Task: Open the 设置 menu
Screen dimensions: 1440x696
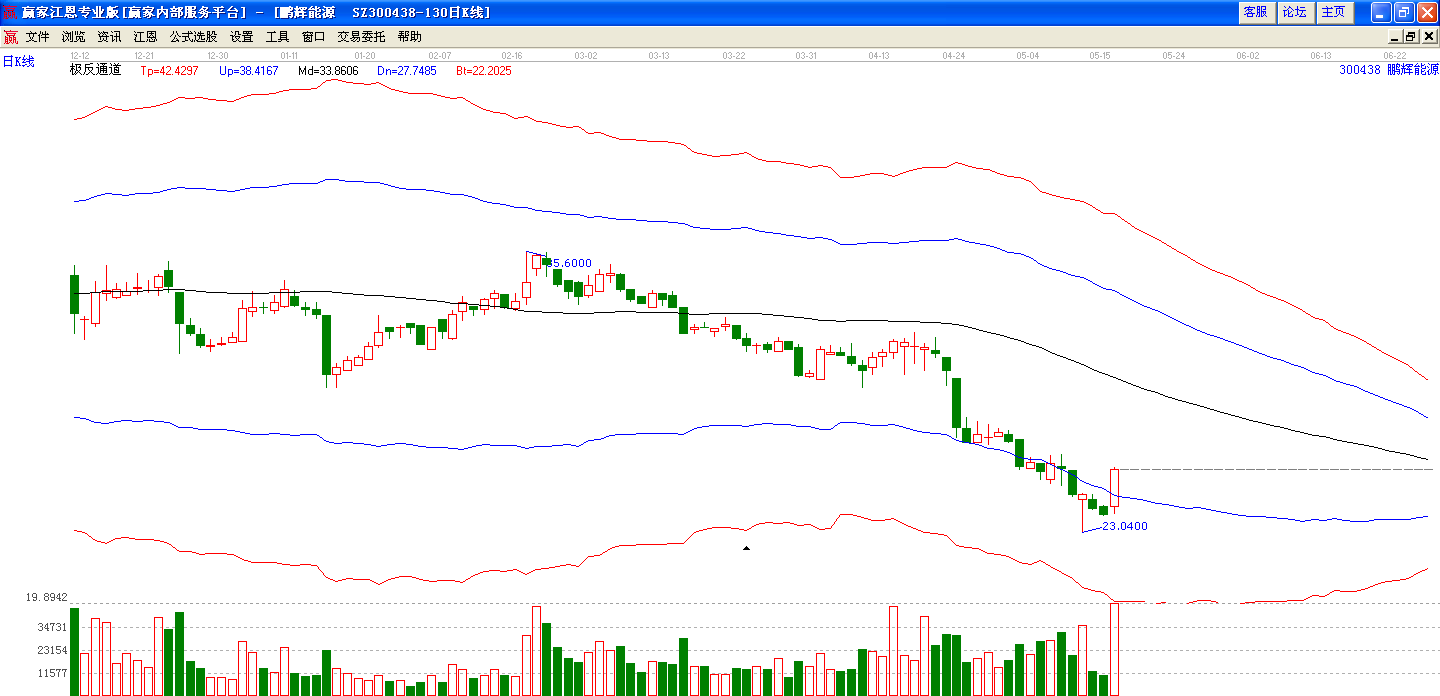Action: pyautogui.click(x=242, y=37)
